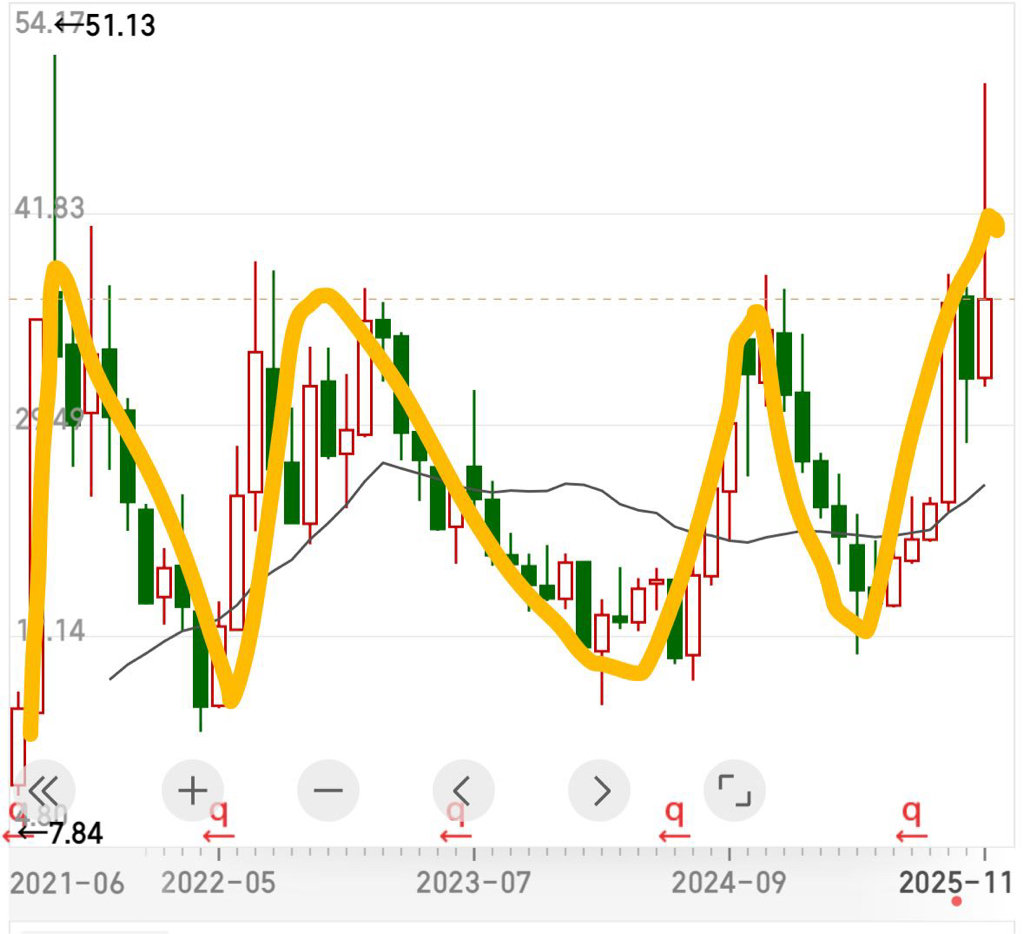Open the fullscreen view with the corner-brackets icon
1024x934 pixels.
[735, 791]
